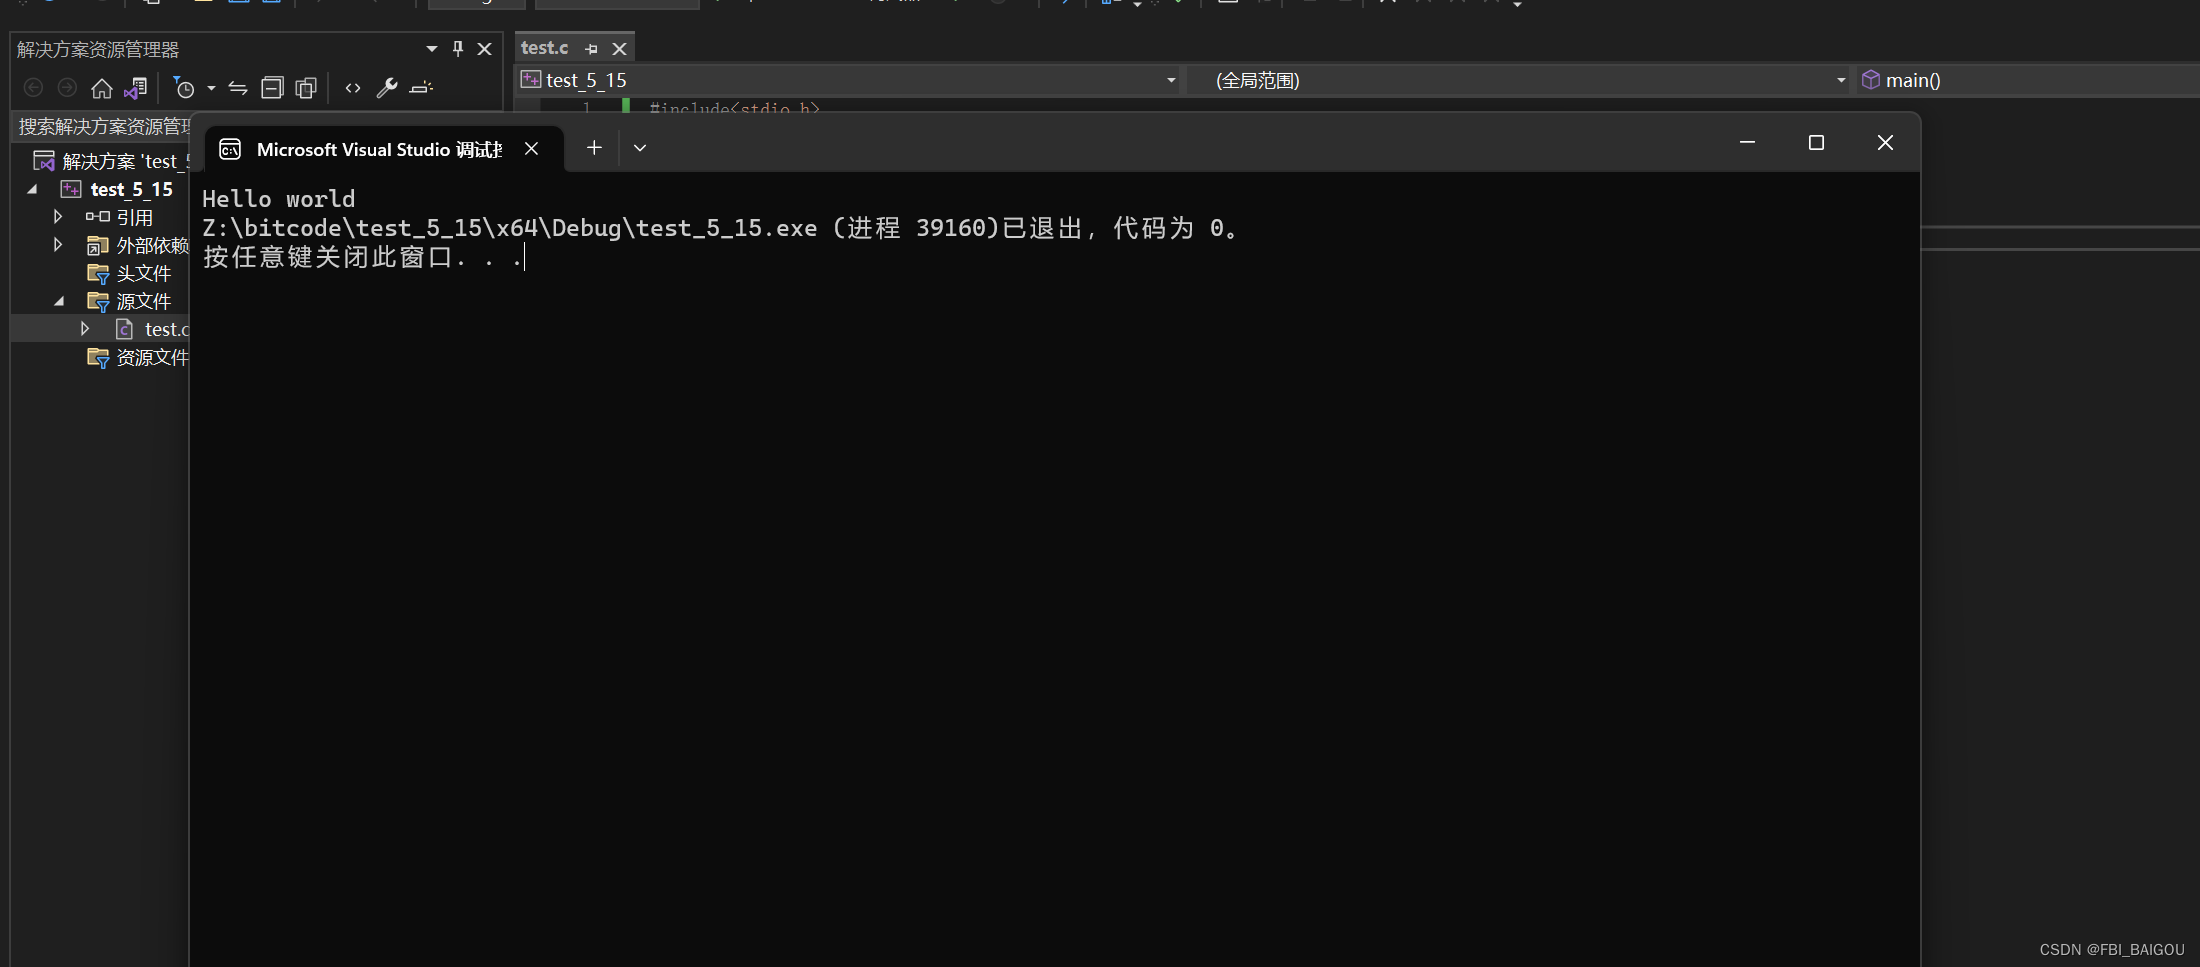Click the pending changes filter clock icon
The height and width of the screenshot is (967, 2200).
coord(185,87)
